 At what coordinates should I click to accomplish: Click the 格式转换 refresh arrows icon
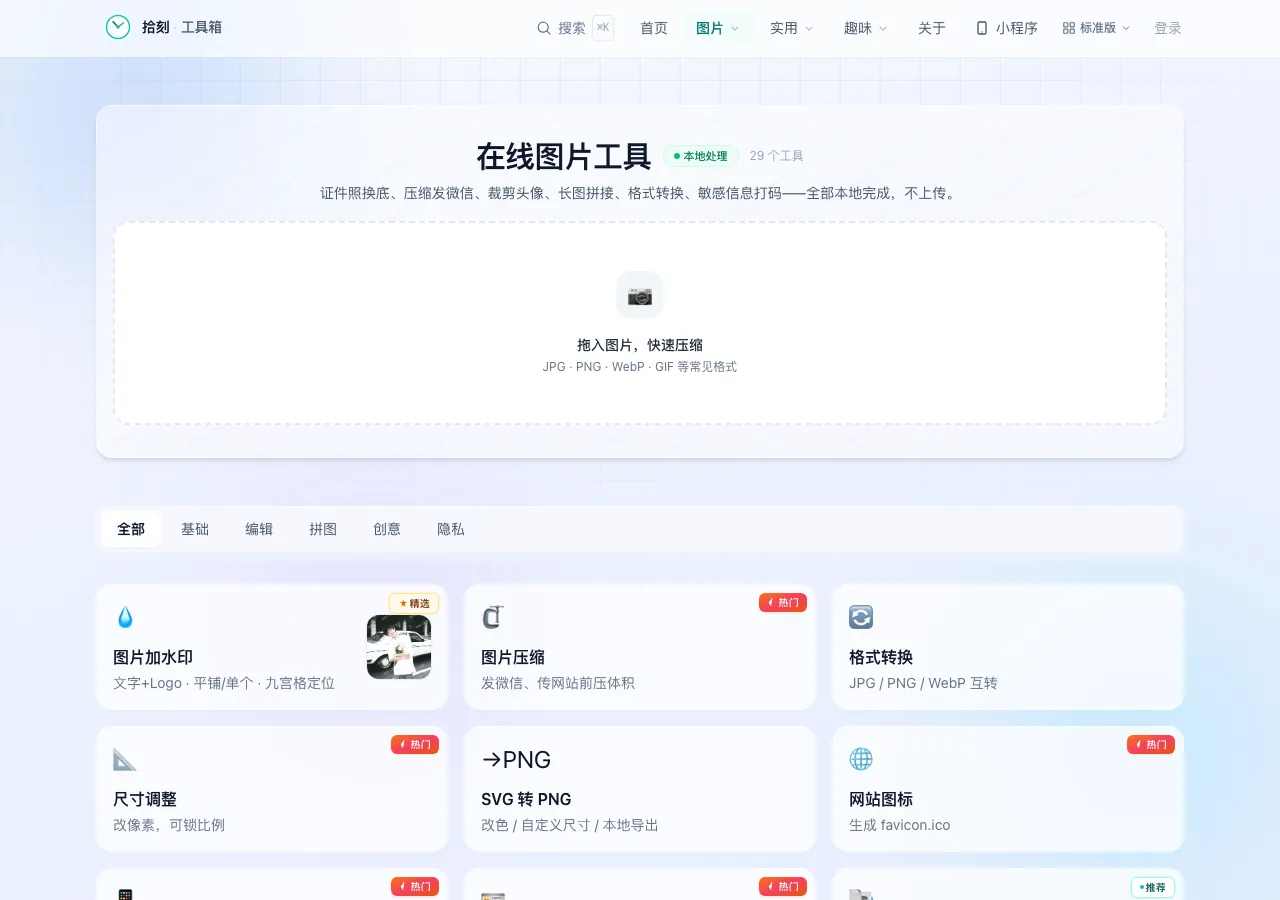(x=861, y=617)
